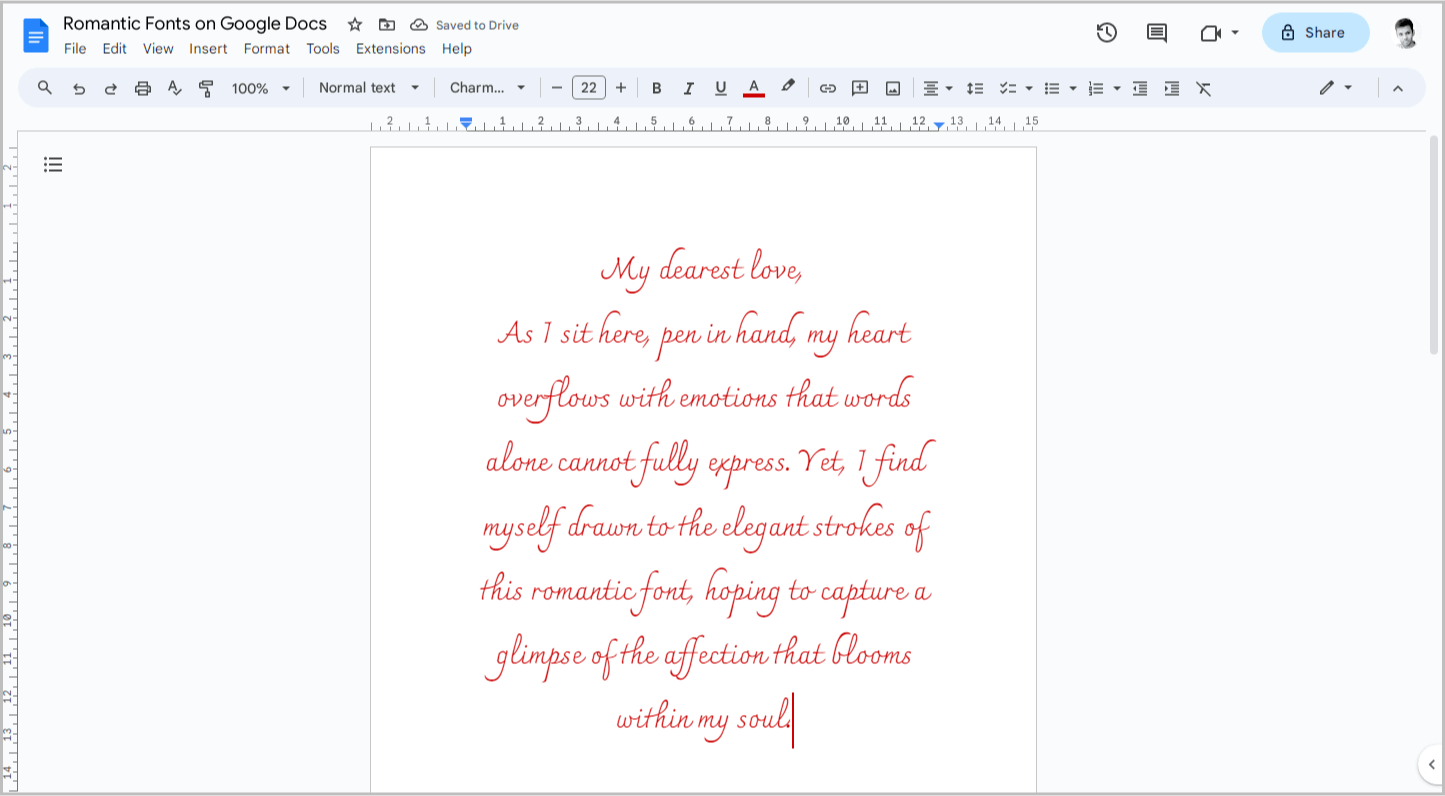View the Saved to Drive status
The image size is (1445, 796).
click(465, 25)
